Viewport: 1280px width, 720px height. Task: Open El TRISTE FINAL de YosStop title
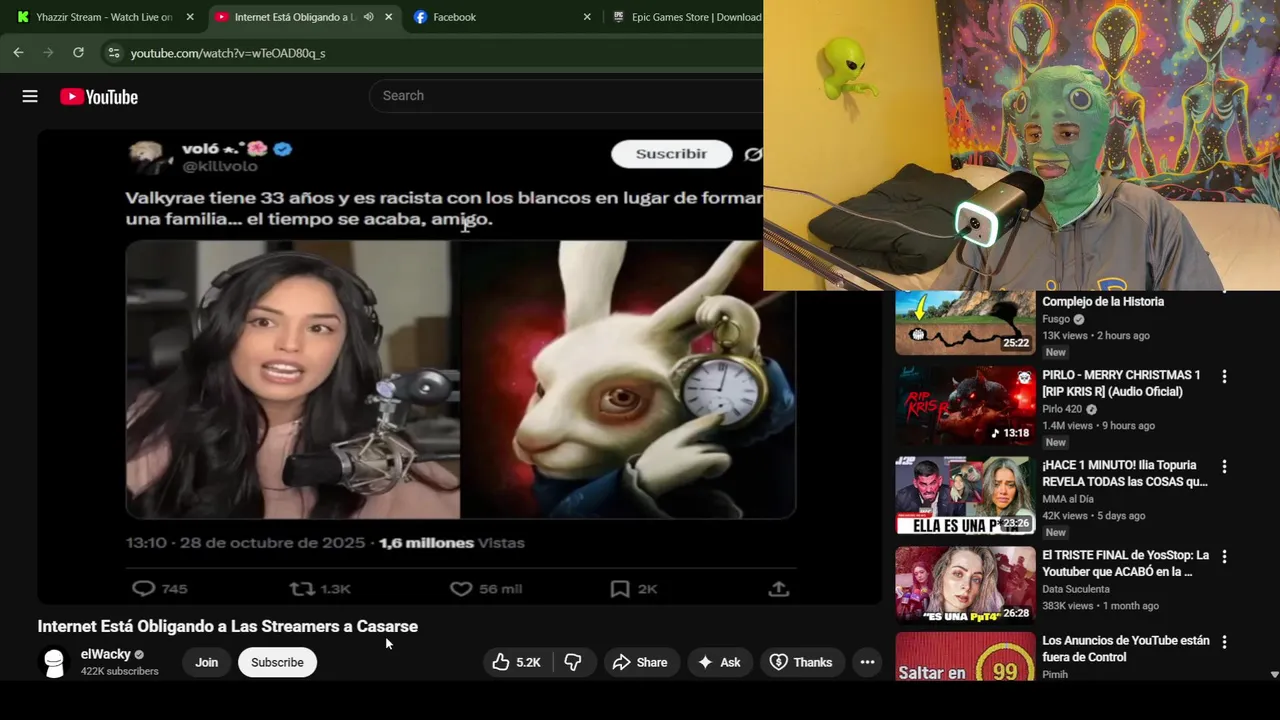(1125, 563)
